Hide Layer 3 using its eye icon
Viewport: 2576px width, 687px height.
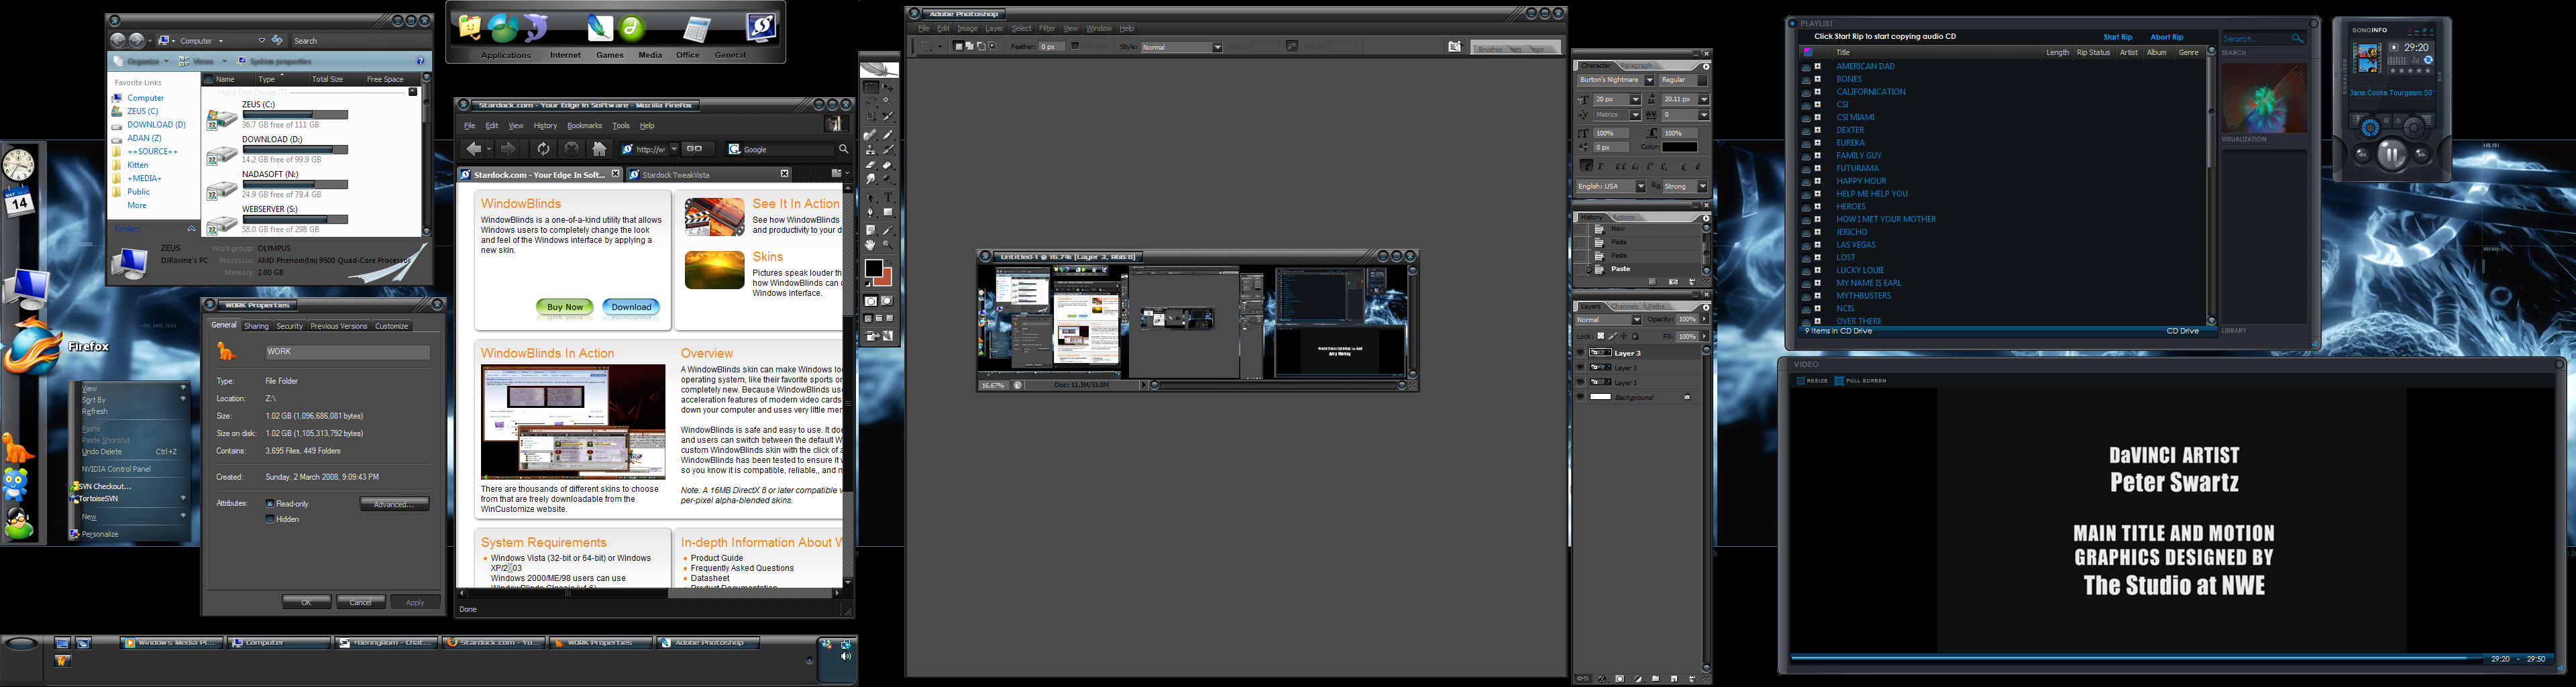1581,353
